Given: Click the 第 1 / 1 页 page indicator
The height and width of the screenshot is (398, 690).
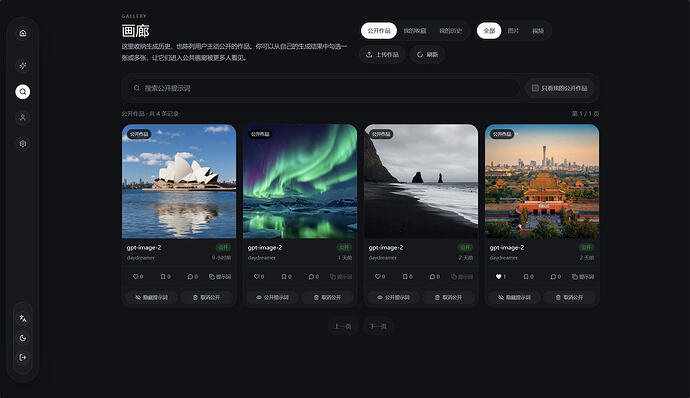Looking at the screenshot, I should tap(585, 114).
